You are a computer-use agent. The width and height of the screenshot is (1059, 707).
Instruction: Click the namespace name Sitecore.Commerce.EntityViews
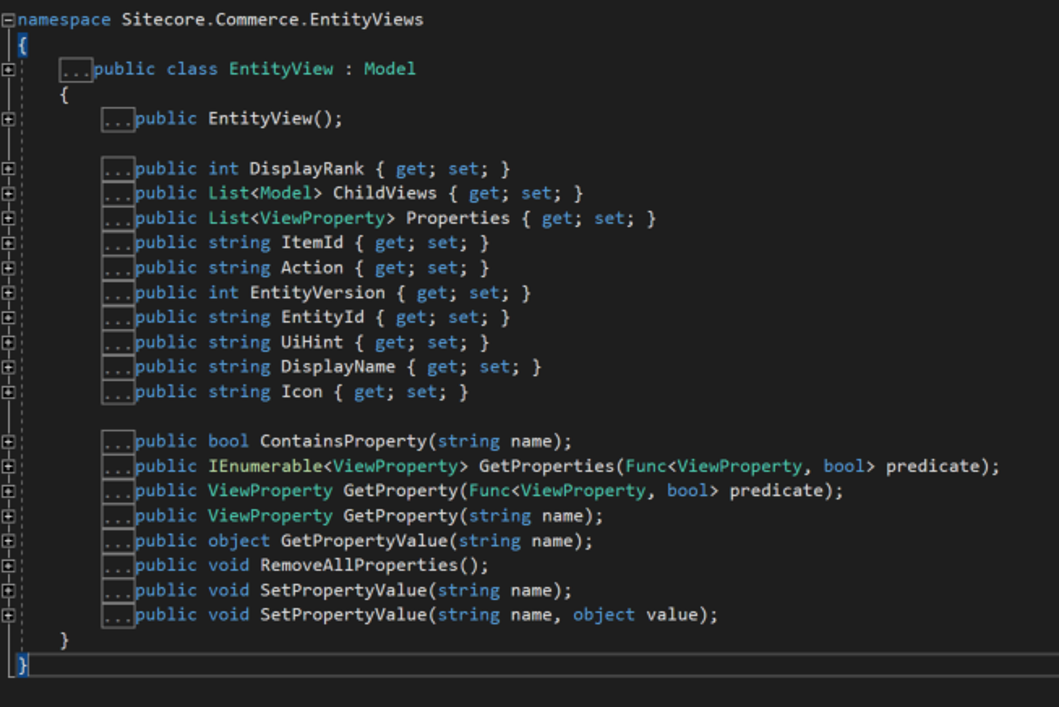tap(272, 20)
